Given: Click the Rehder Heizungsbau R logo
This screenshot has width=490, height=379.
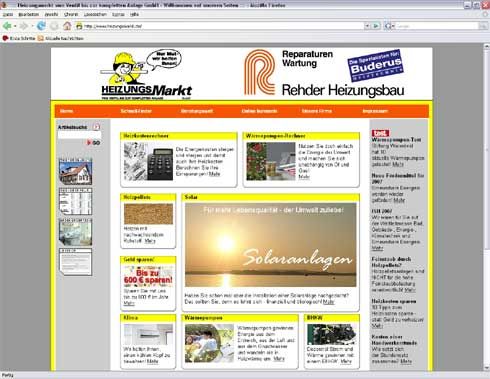Looking at the screenshot, I should coord(260,72).
